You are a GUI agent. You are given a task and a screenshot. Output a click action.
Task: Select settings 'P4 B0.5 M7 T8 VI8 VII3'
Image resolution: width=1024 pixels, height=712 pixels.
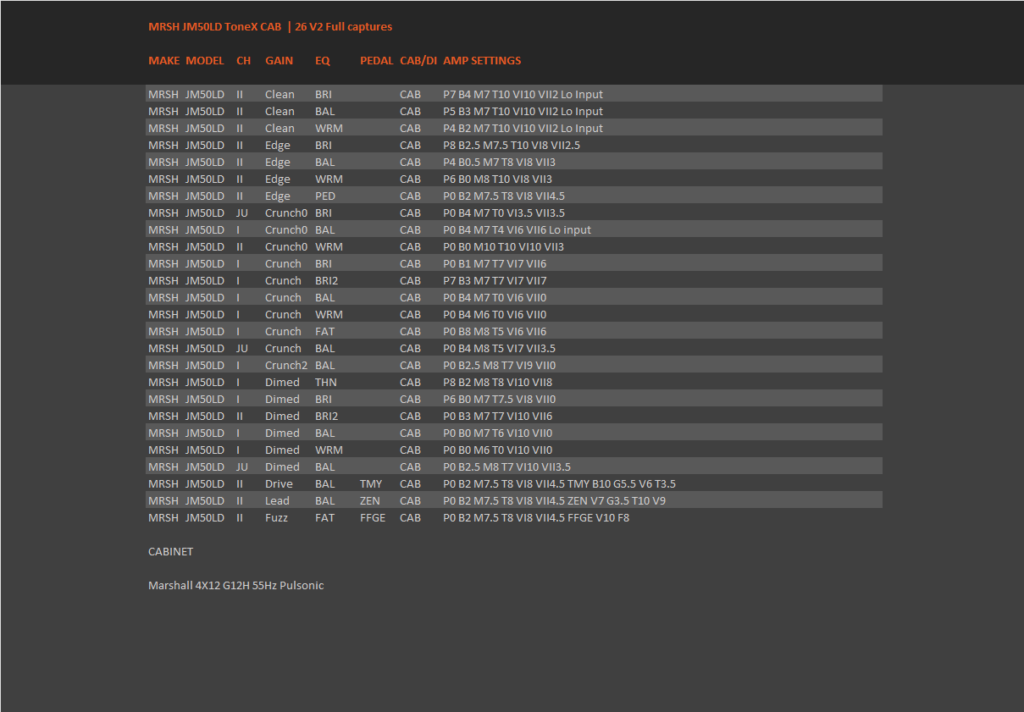(499, 163)
